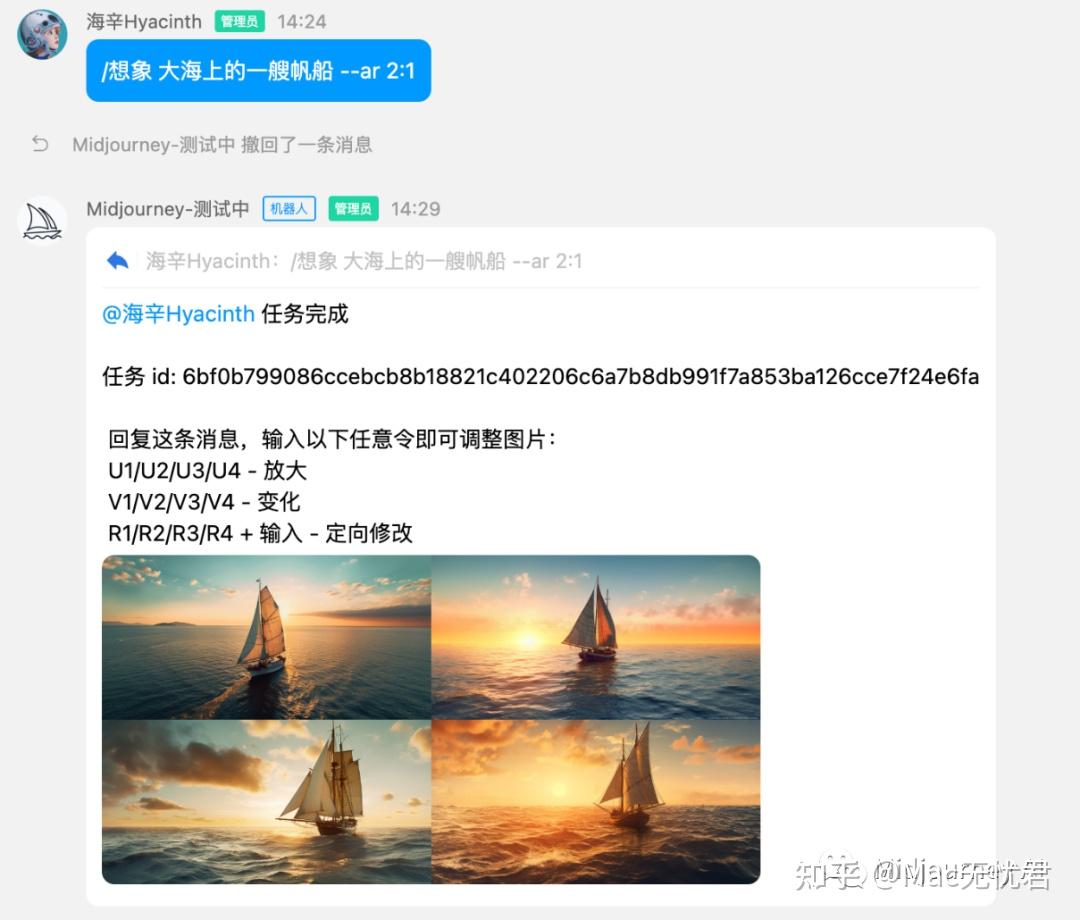The height and width of the screenshot is (920, 1080).
Task: Click the quoted message 海辛Hyacinth: /想象
Action: [364, 261]
